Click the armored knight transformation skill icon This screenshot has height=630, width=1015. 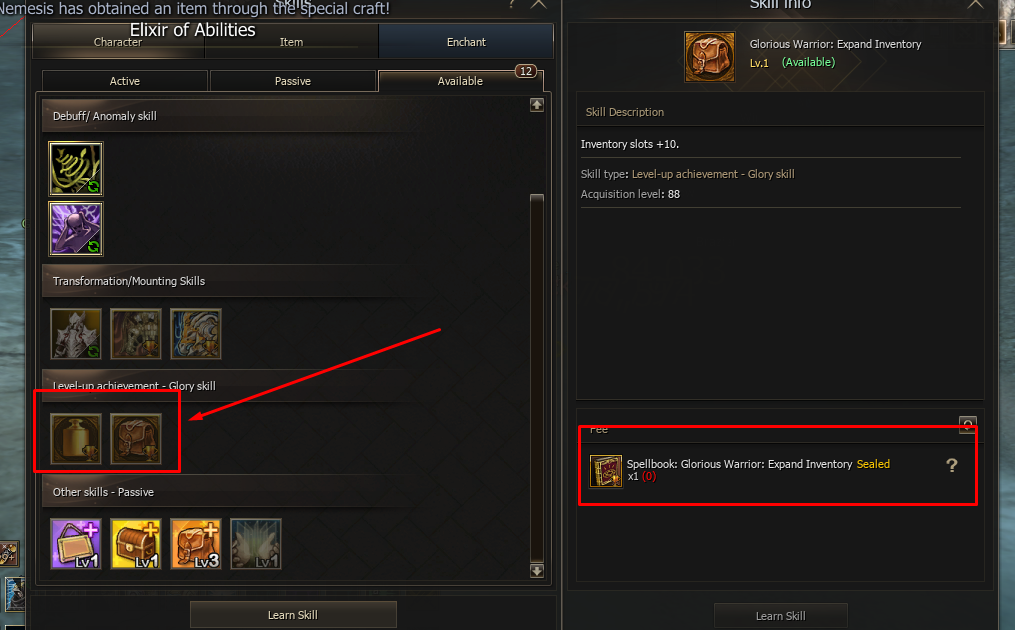tap(76, 334)
